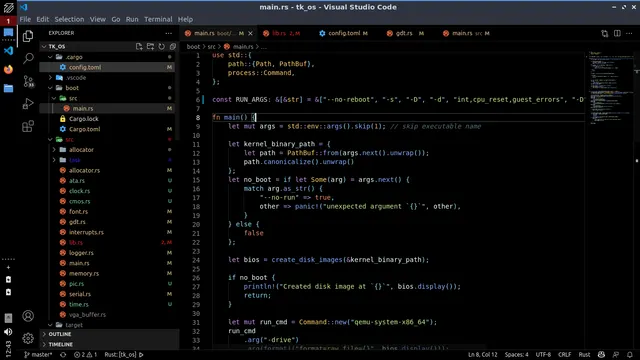Open serial.rs in explorer

coord(108,294)
